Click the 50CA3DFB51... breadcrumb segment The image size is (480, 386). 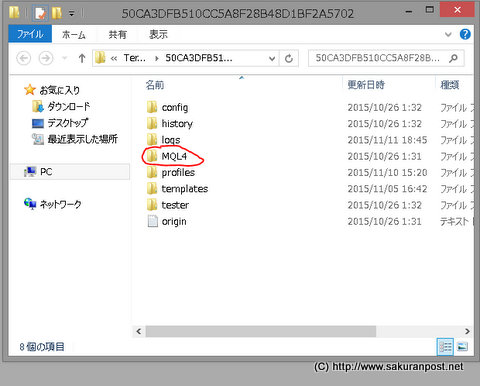pyautogui.click(x=199, y=58)
